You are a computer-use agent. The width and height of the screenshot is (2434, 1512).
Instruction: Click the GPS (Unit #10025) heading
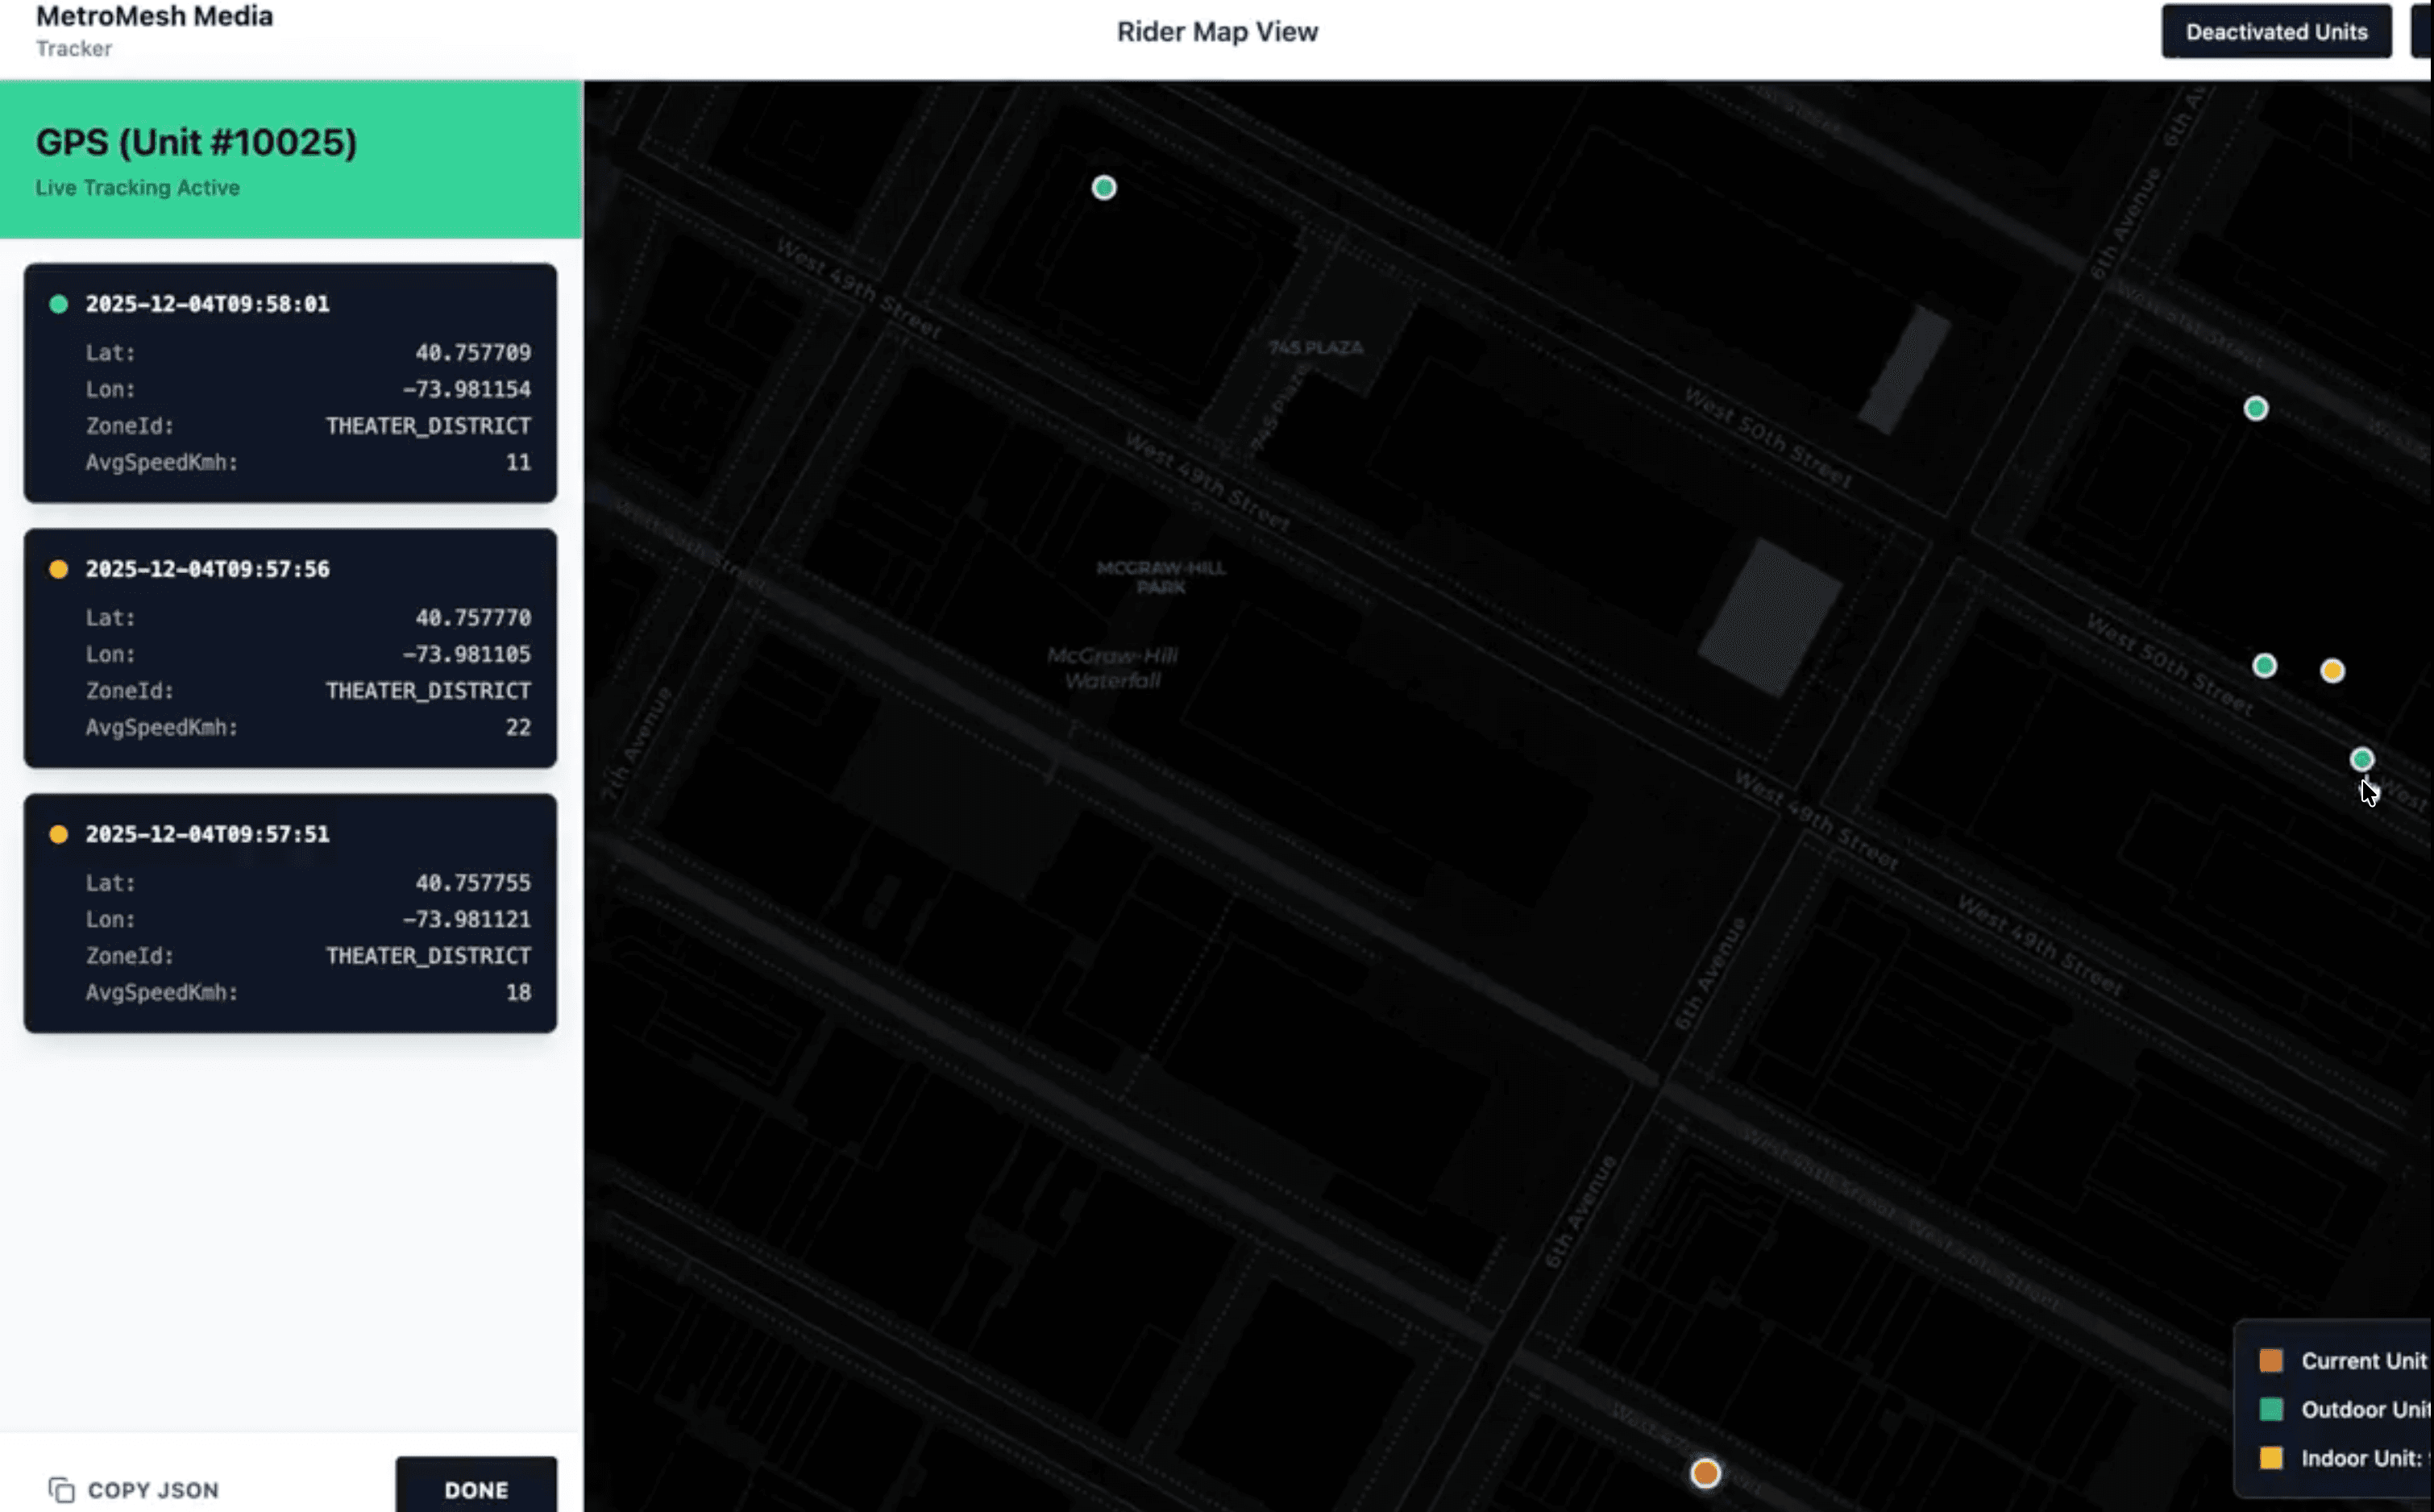point(196,142)
